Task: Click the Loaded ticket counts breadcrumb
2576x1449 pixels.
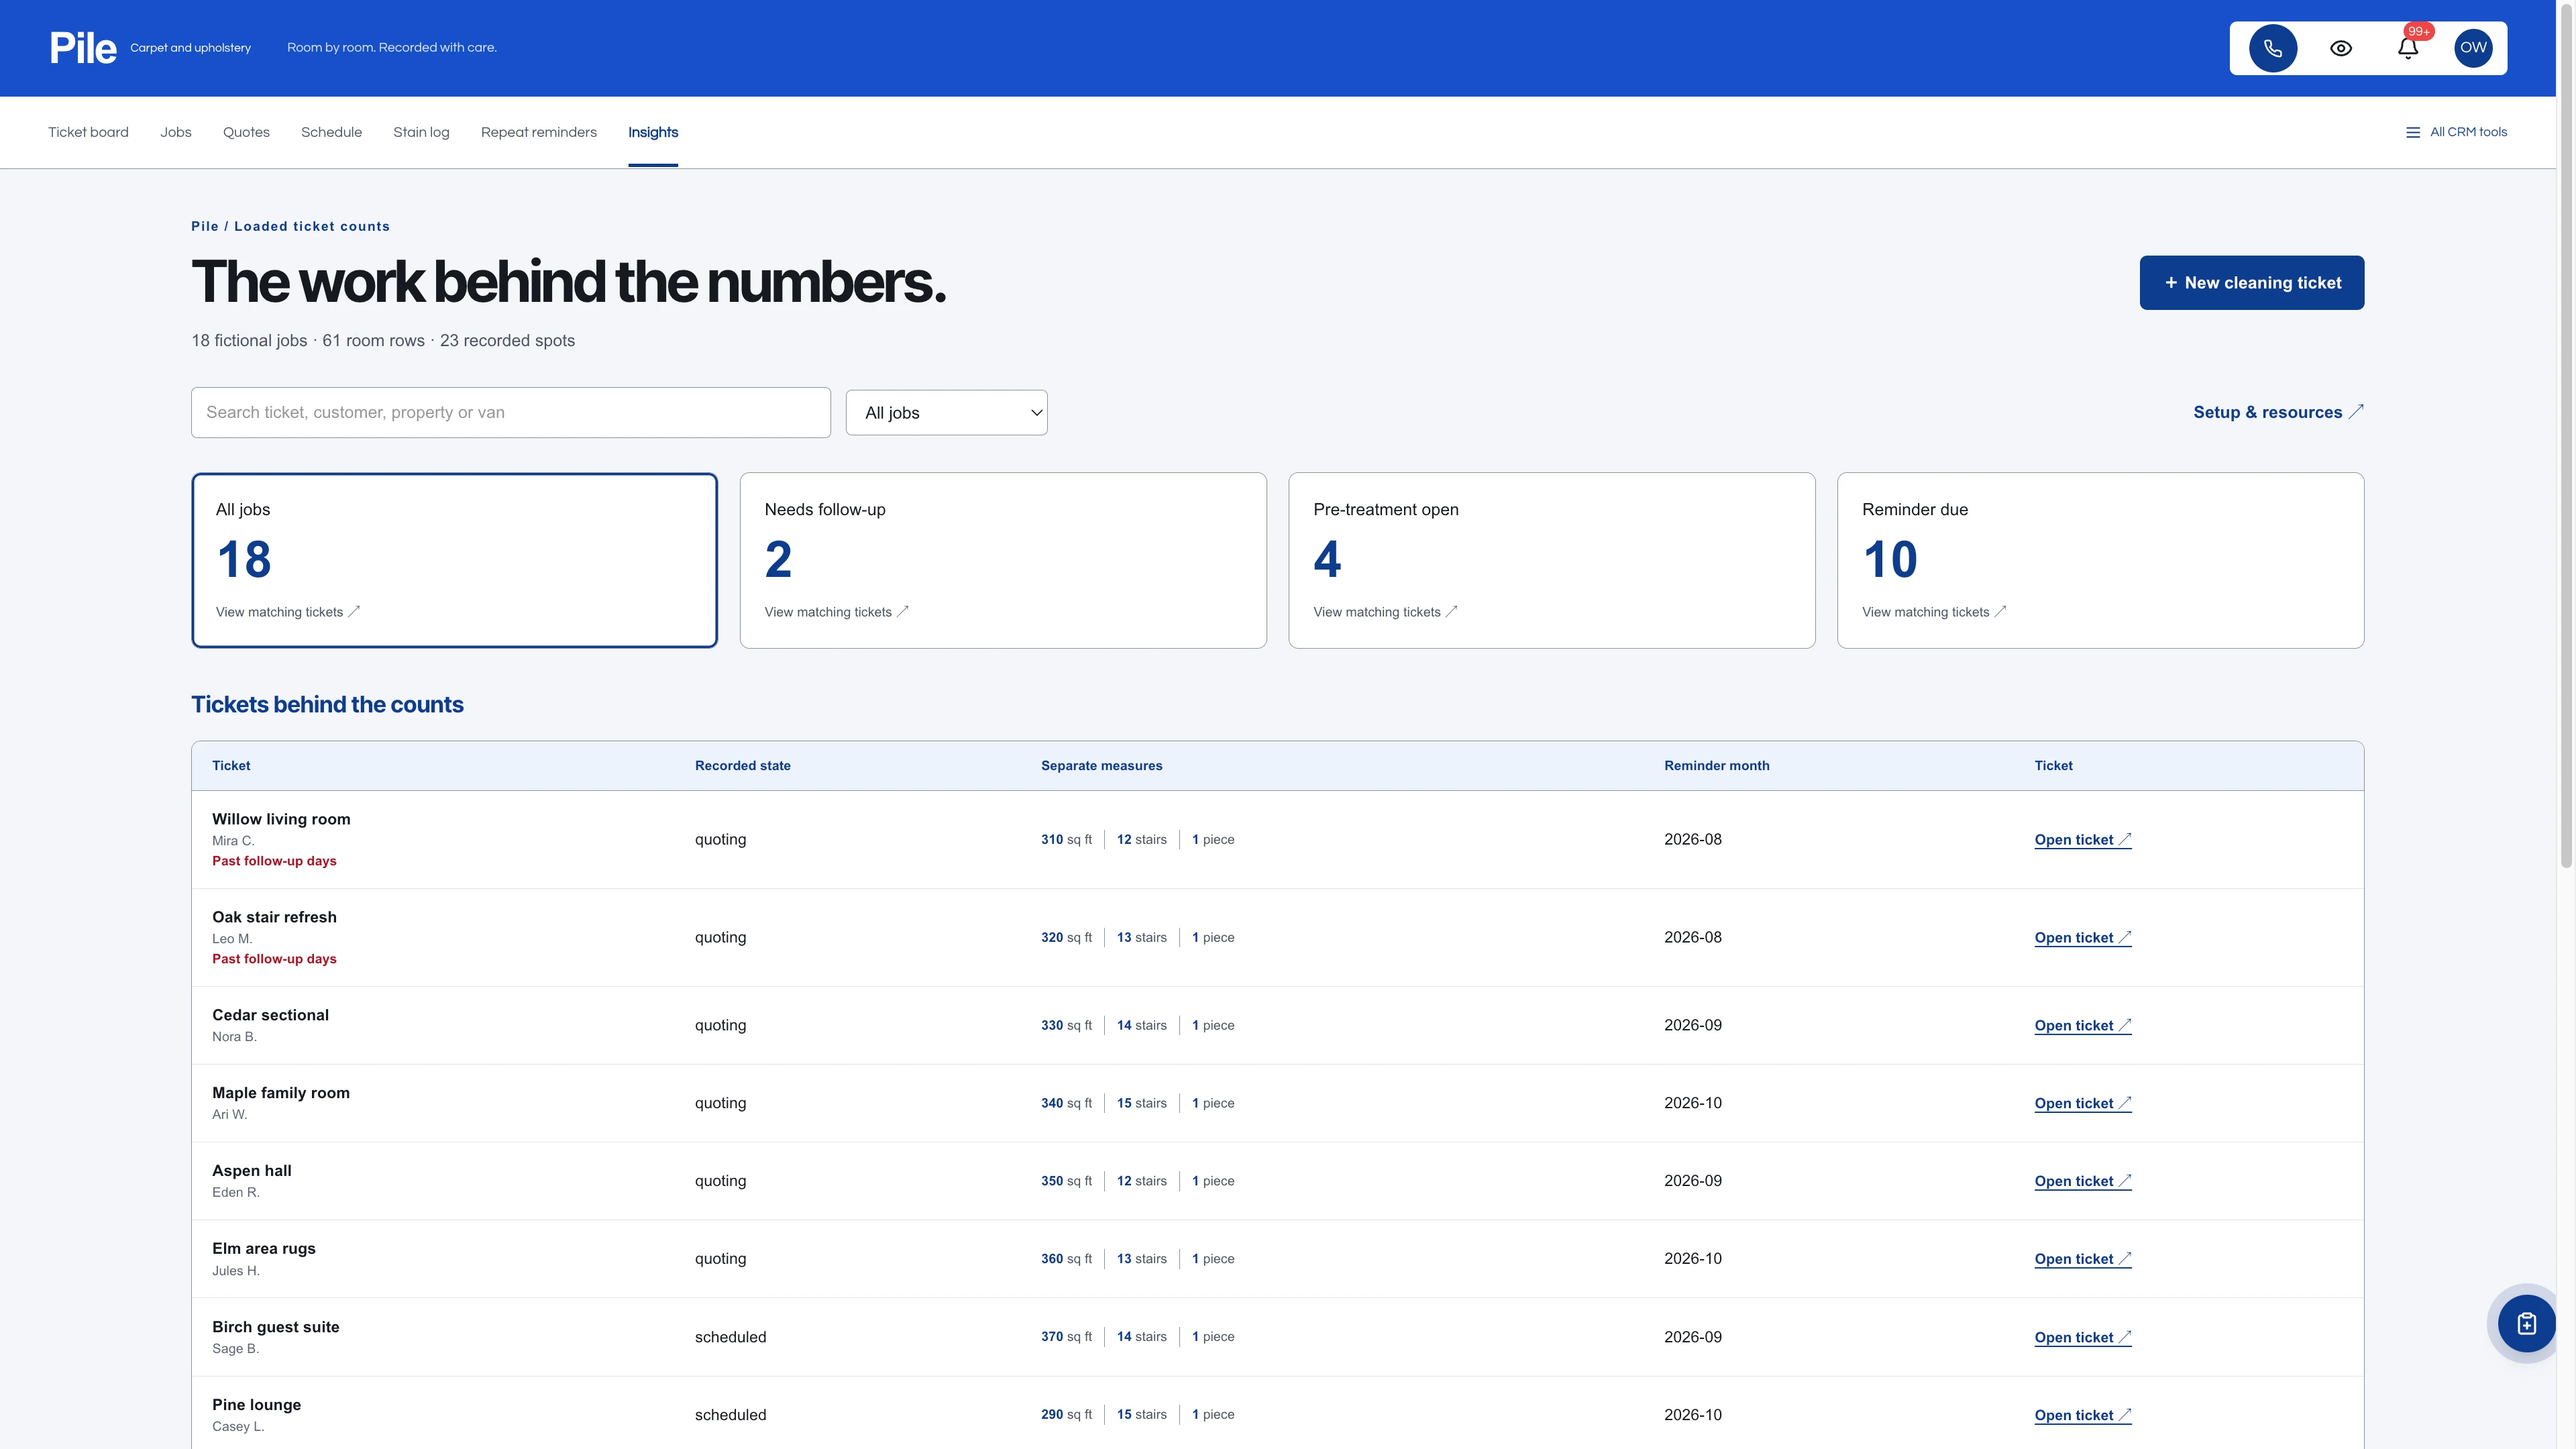Action: [x=312, y=227]
